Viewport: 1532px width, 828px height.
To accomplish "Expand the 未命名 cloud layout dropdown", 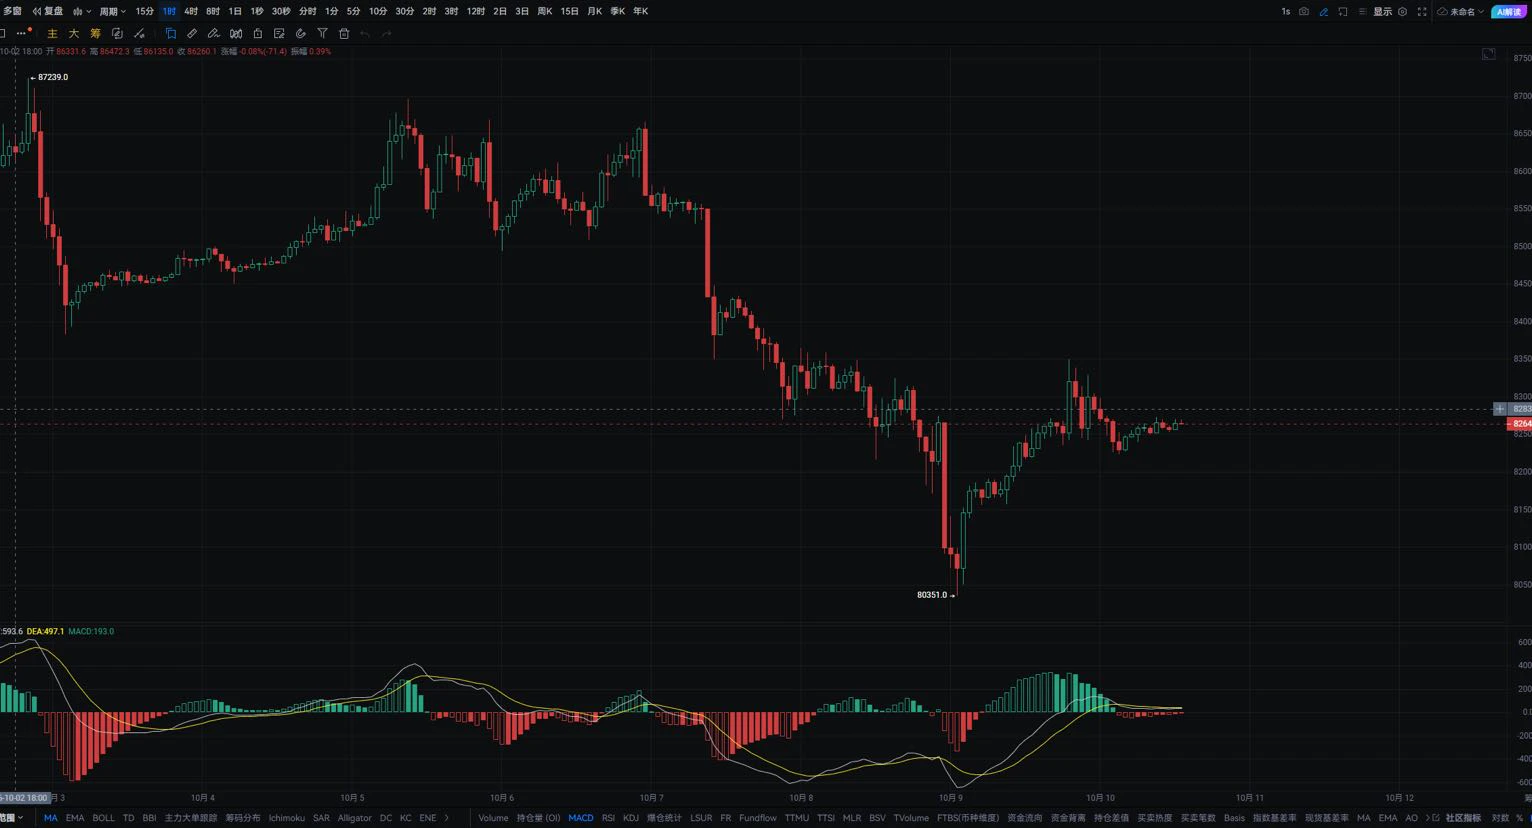I will 1461,12.
